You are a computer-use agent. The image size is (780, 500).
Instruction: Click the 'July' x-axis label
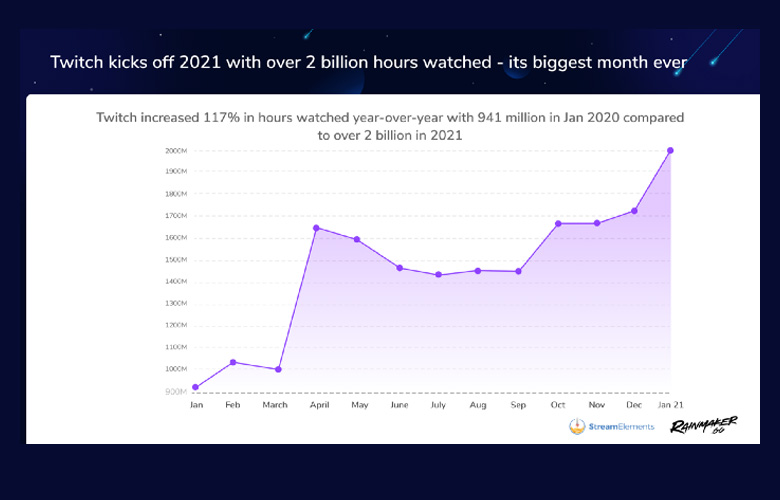(438, 405)
